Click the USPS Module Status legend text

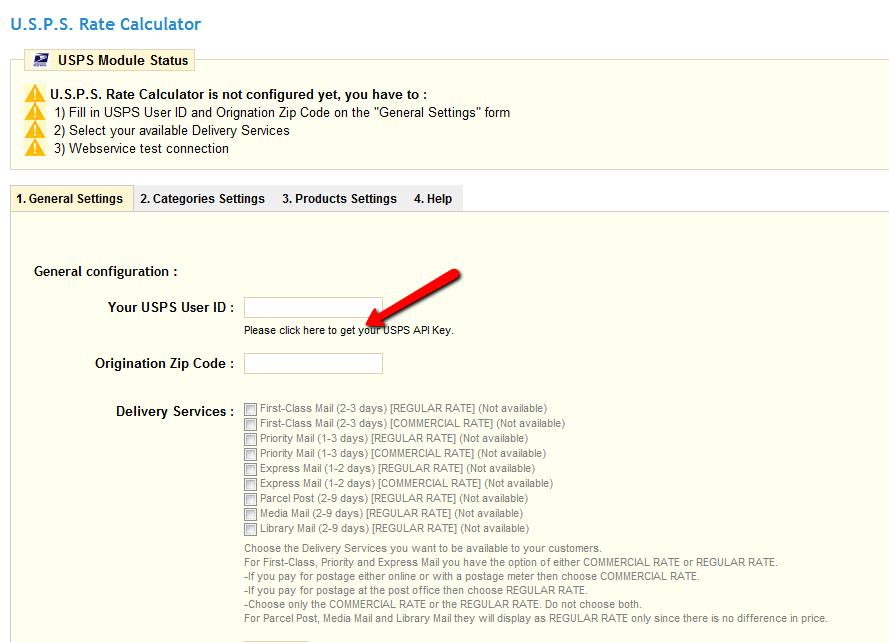[x=122, y=60]
